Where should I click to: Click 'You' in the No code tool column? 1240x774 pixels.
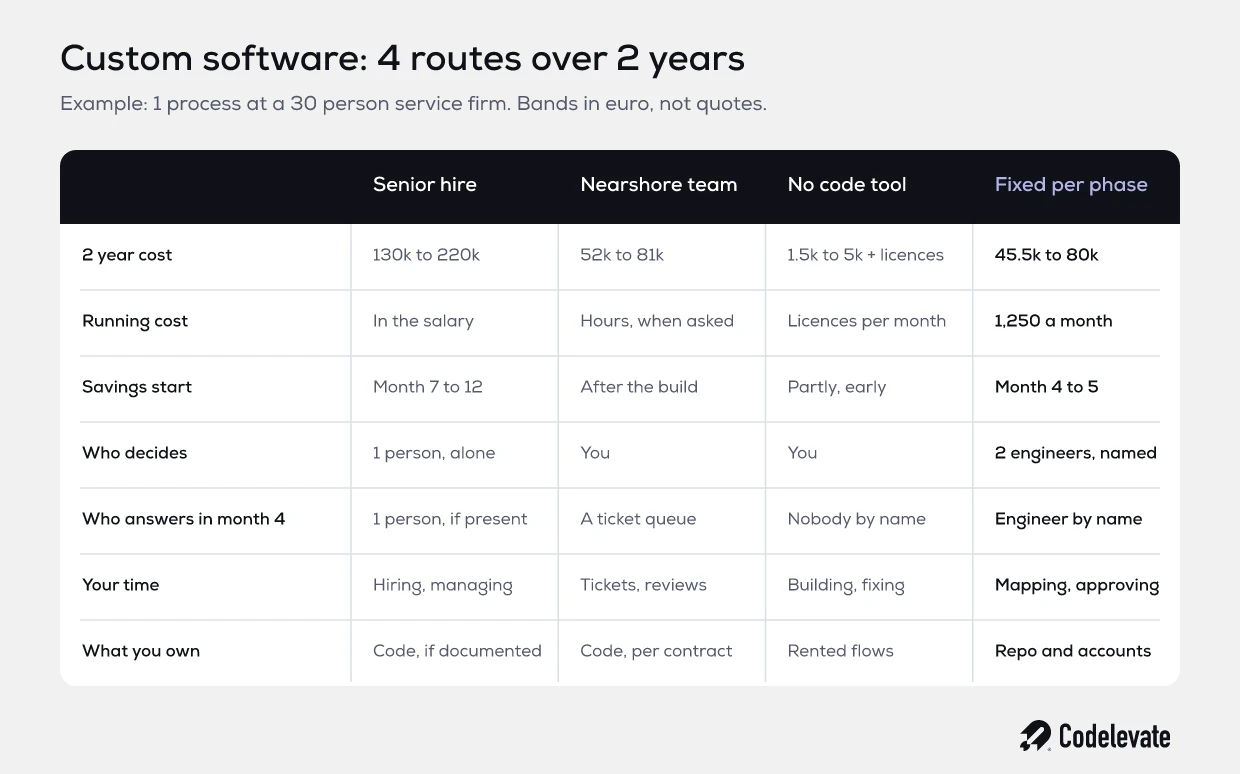pos(803,453)
